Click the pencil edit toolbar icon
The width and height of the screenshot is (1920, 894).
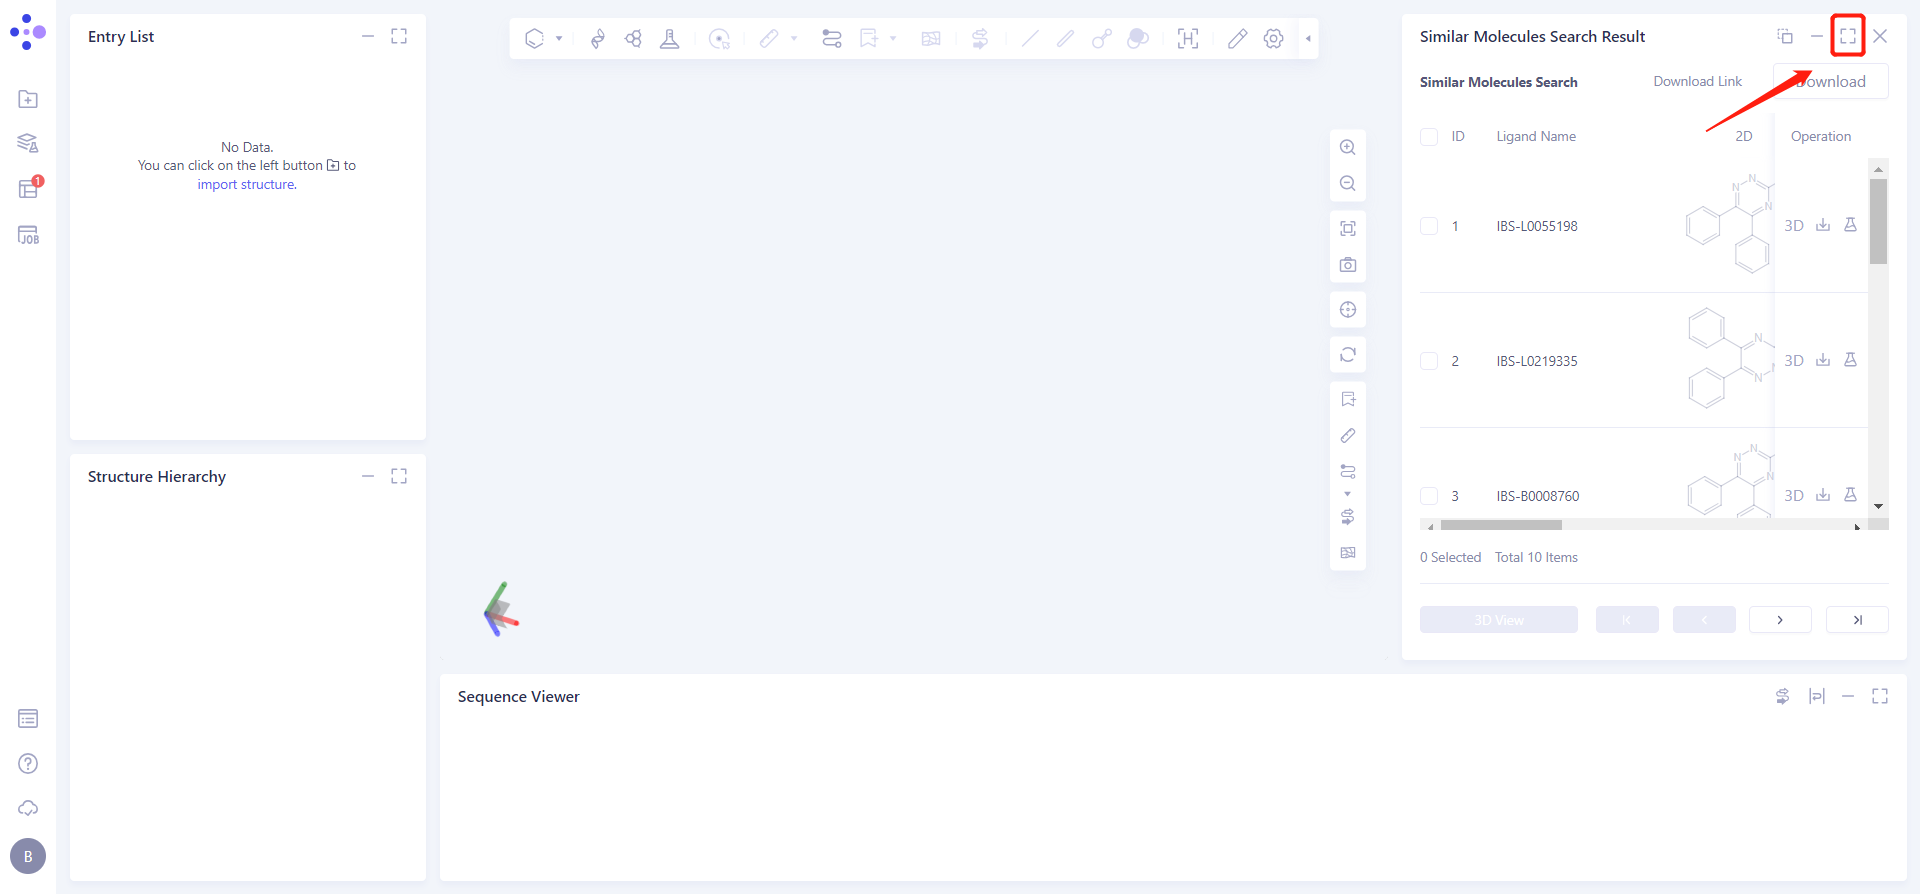1238,39
